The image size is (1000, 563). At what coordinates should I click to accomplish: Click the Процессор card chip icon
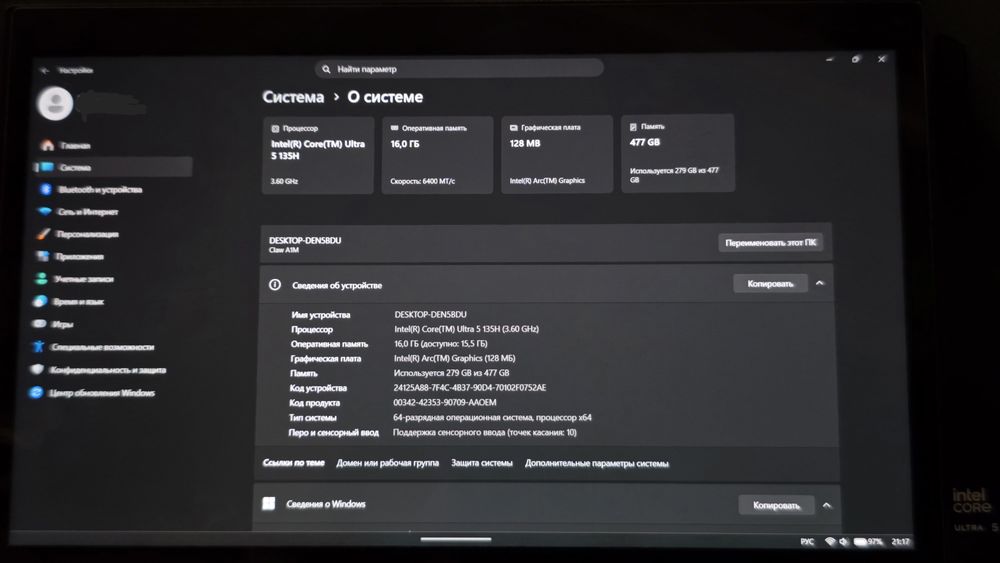[276, 128]
